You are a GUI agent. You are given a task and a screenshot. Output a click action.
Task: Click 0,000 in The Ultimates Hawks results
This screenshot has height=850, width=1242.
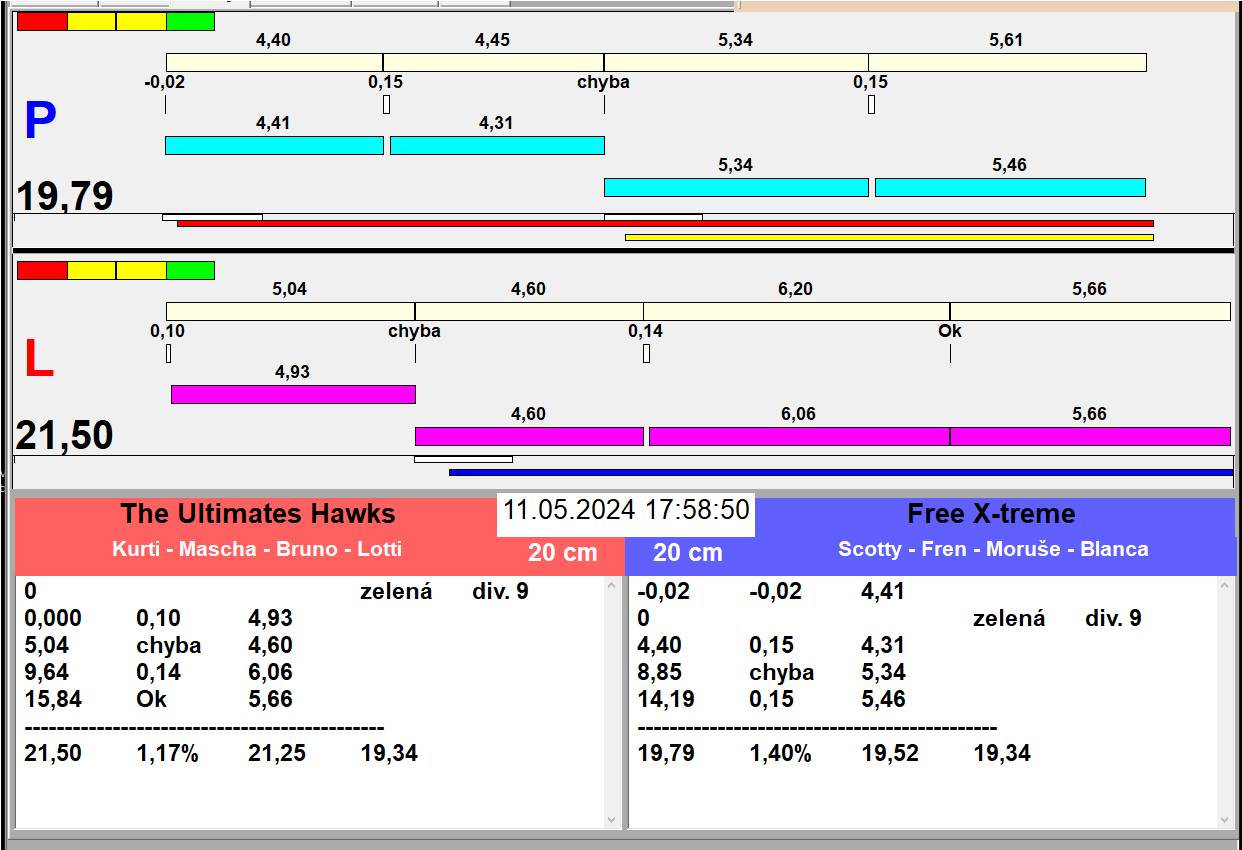pos(53,618)
